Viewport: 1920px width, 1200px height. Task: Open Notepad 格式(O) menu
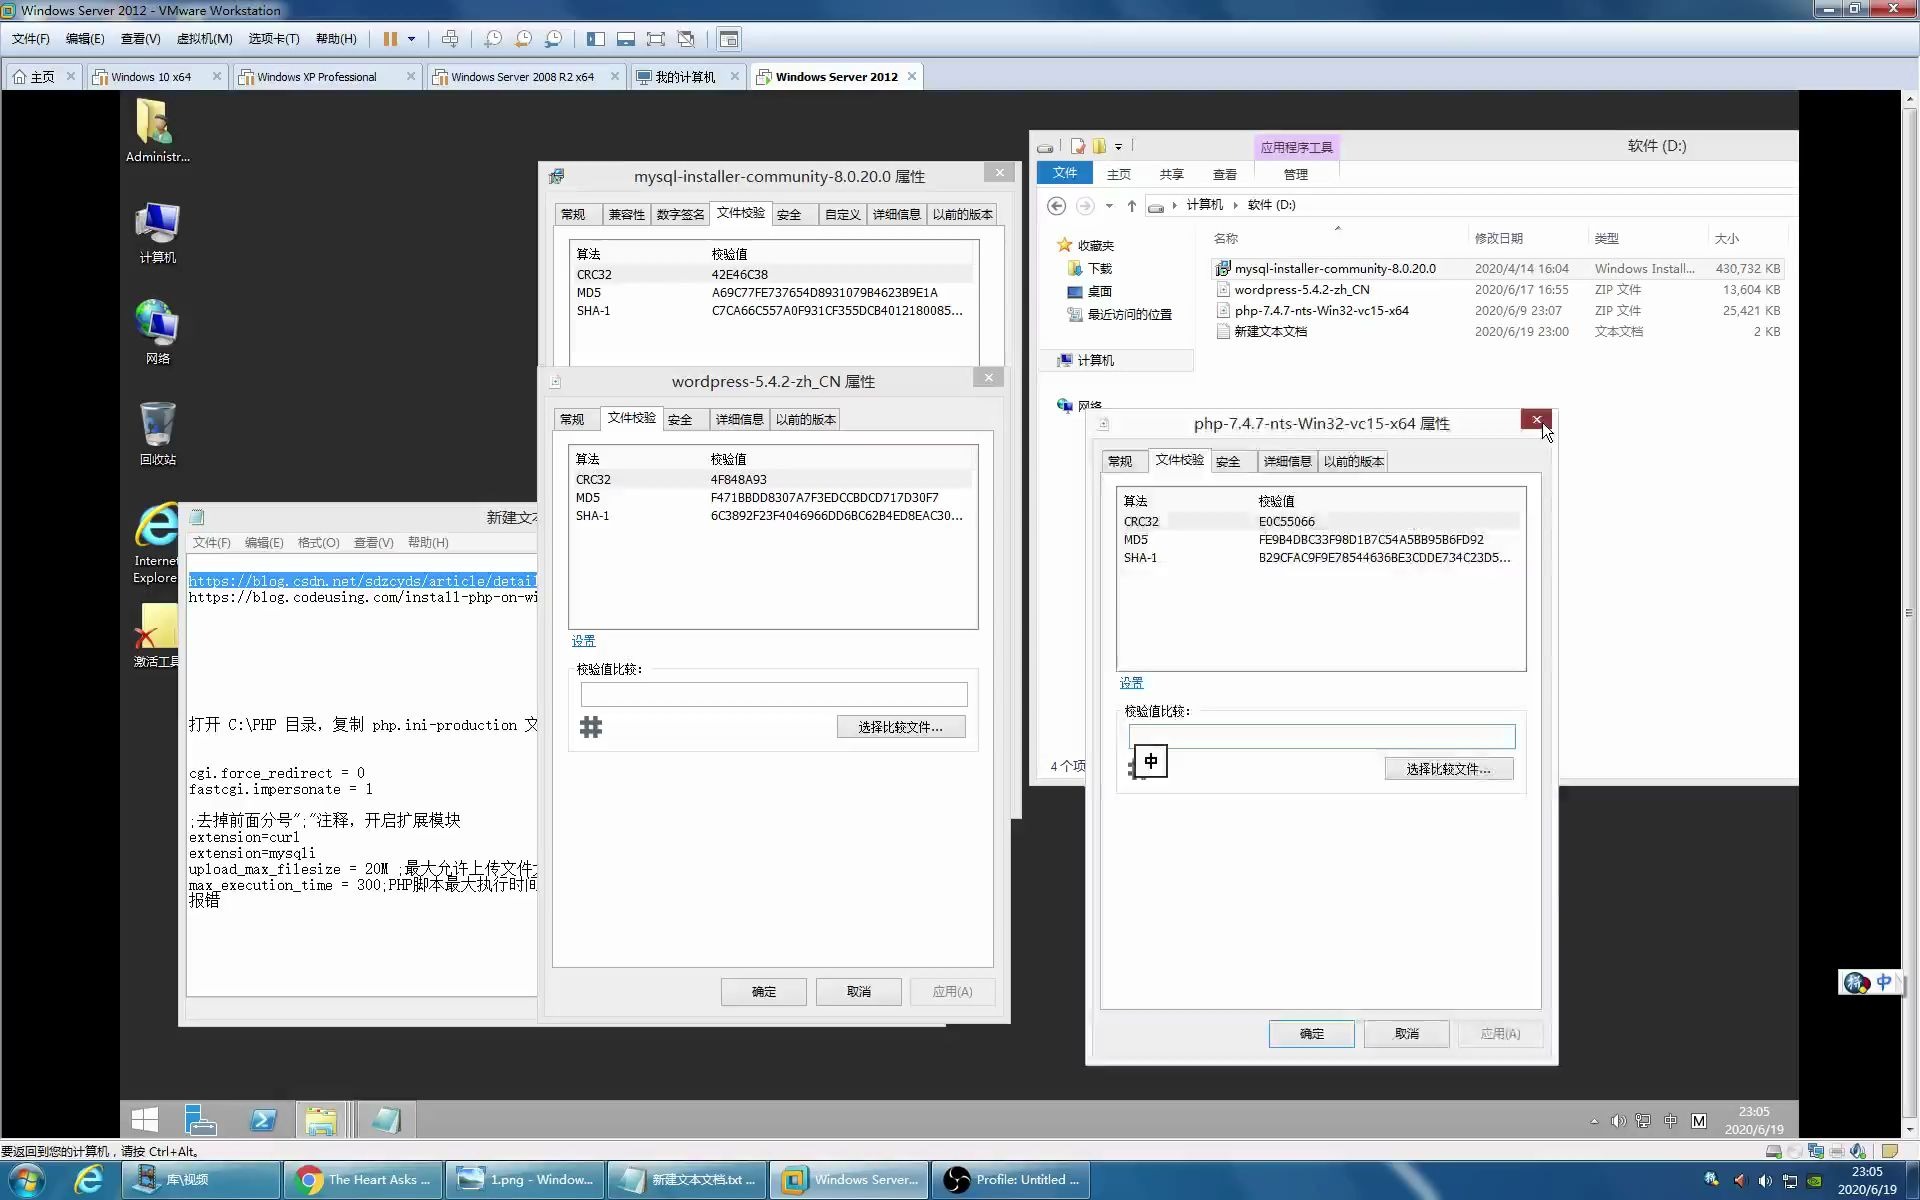click(318, 543)
